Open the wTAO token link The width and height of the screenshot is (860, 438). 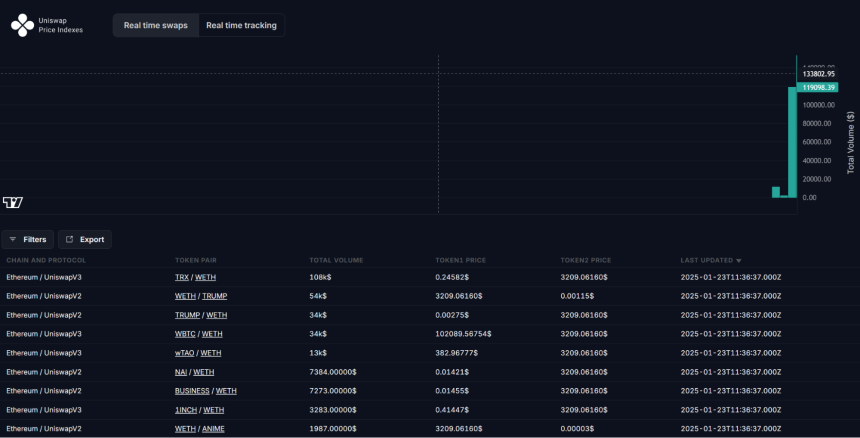[184, 353]
